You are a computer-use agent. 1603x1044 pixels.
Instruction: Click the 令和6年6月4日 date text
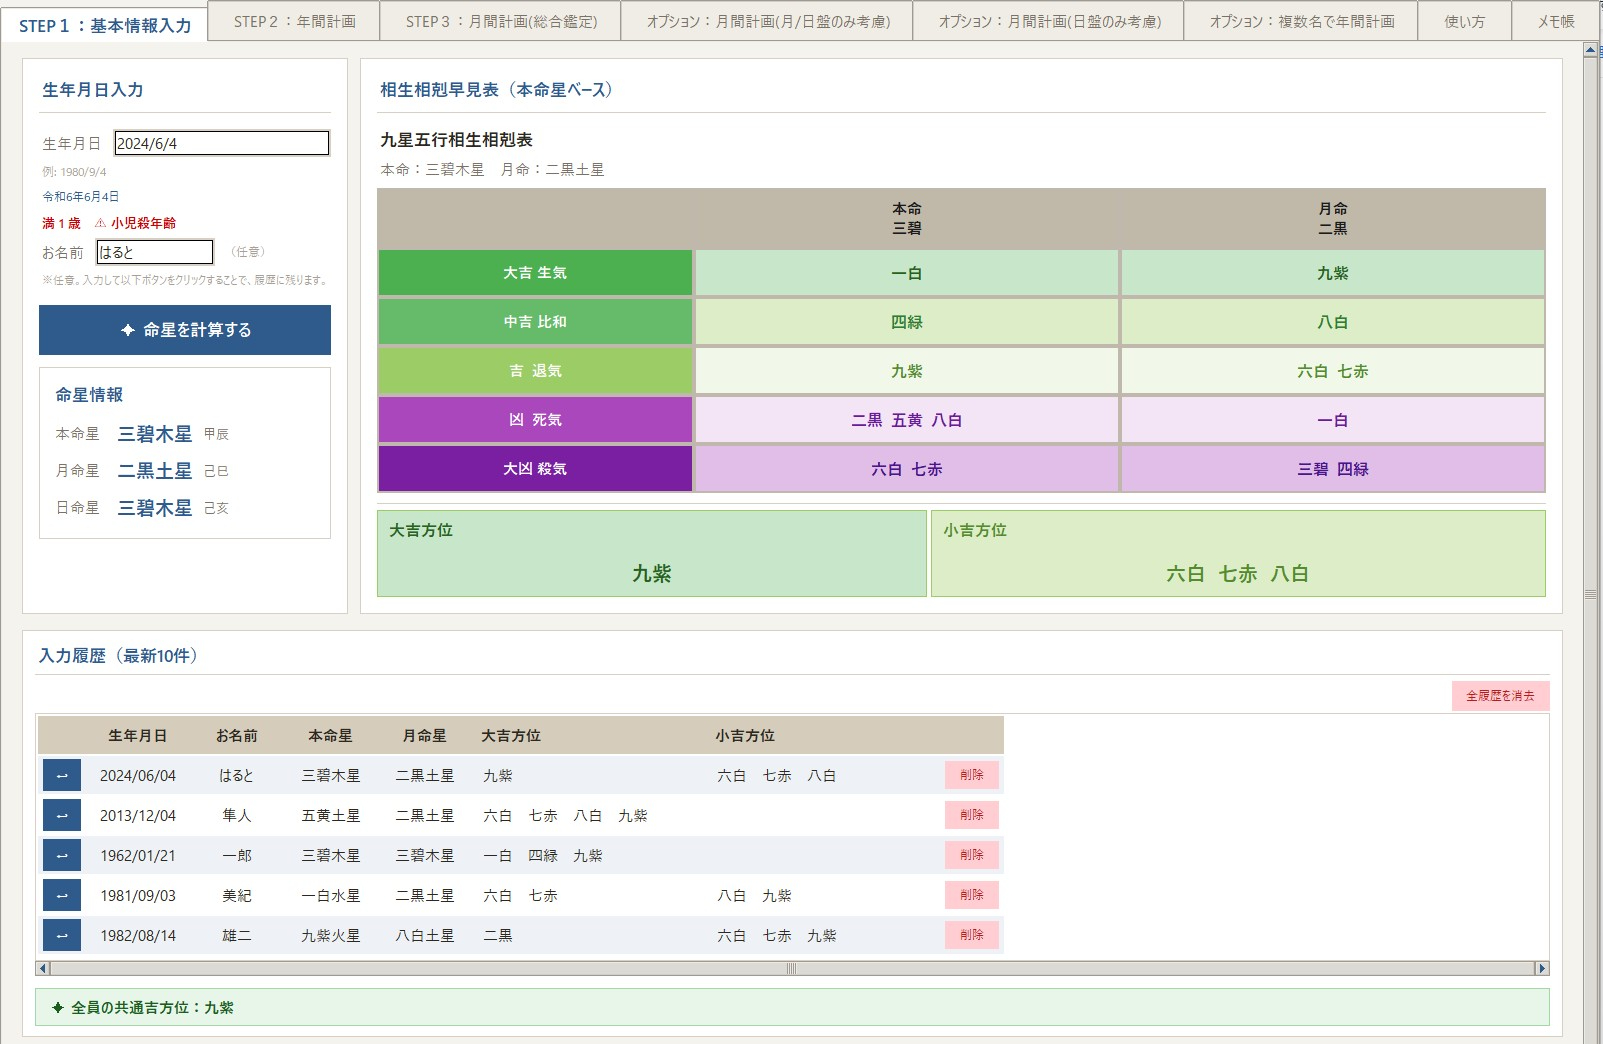pos(81,197)
